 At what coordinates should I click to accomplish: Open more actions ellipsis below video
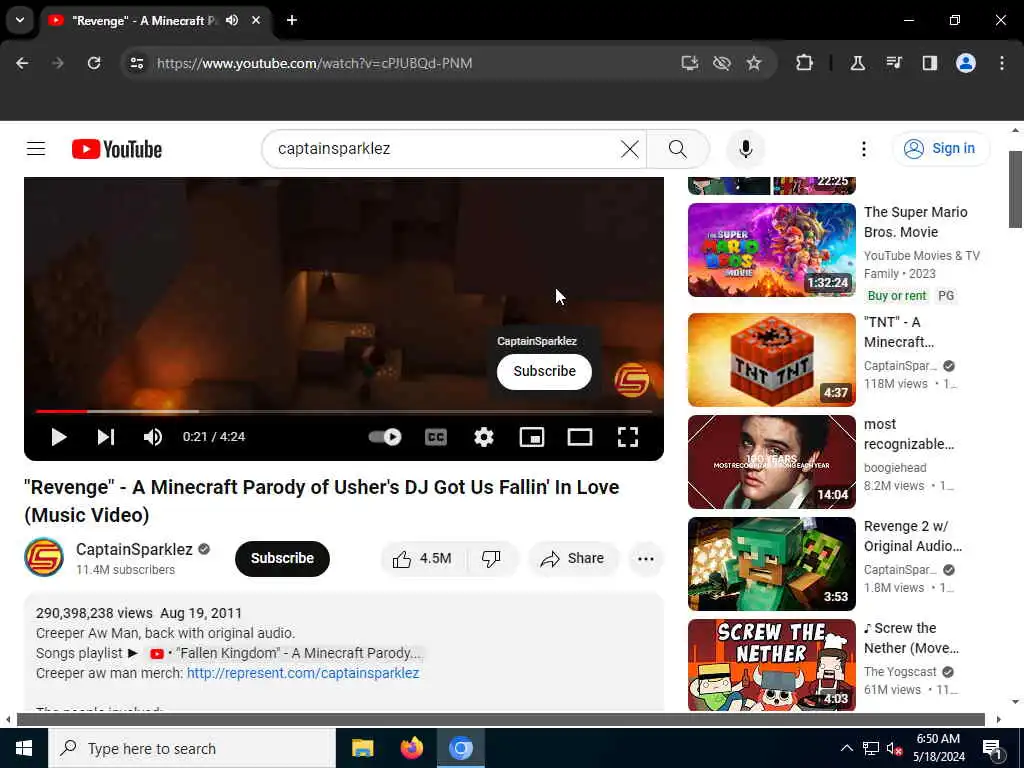click(x=645, y=558)
